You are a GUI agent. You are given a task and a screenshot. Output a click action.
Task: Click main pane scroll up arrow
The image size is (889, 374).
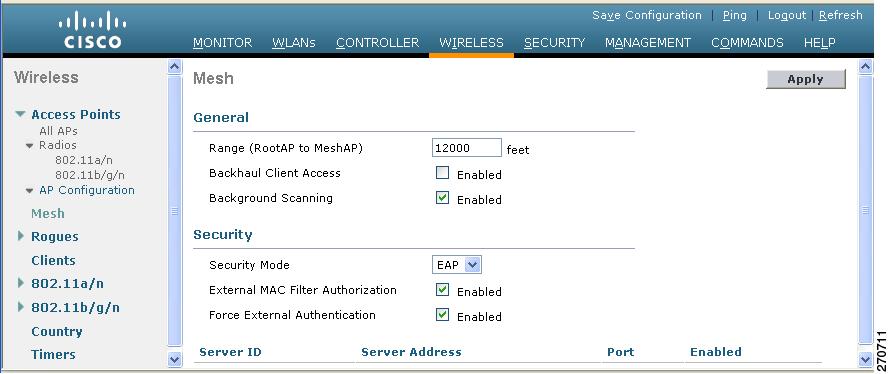click(866, 67)
